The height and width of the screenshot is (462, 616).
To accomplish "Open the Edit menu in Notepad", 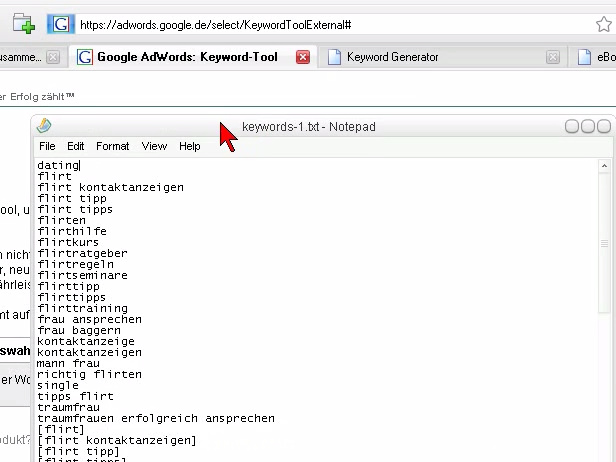I will tap(76, 146).
